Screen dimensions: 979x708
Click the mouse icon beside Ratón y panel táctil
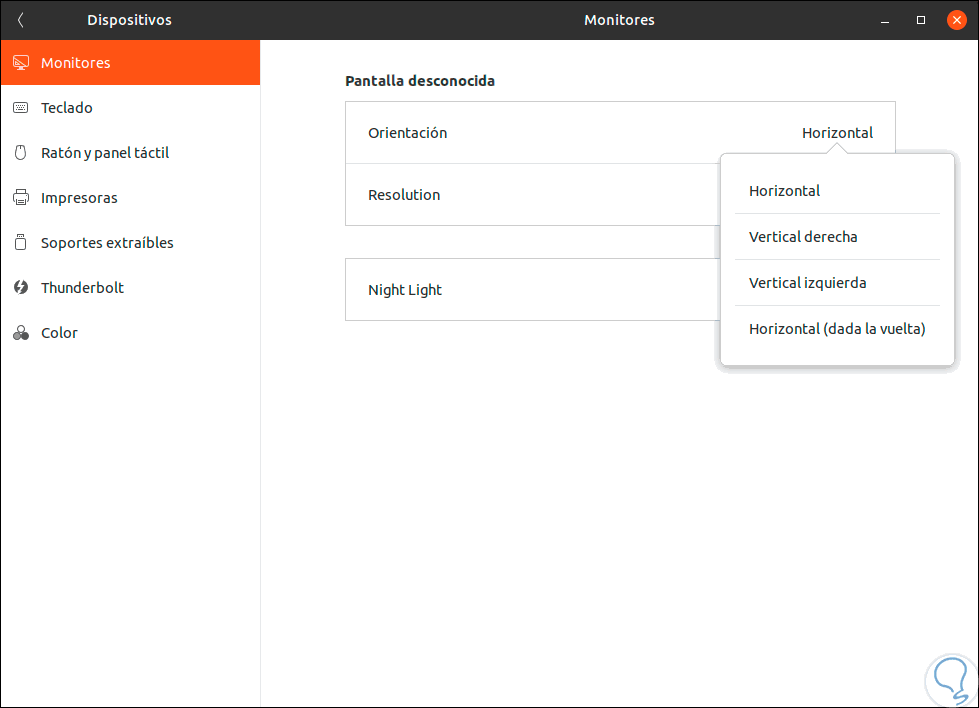(x=20, y=153)
